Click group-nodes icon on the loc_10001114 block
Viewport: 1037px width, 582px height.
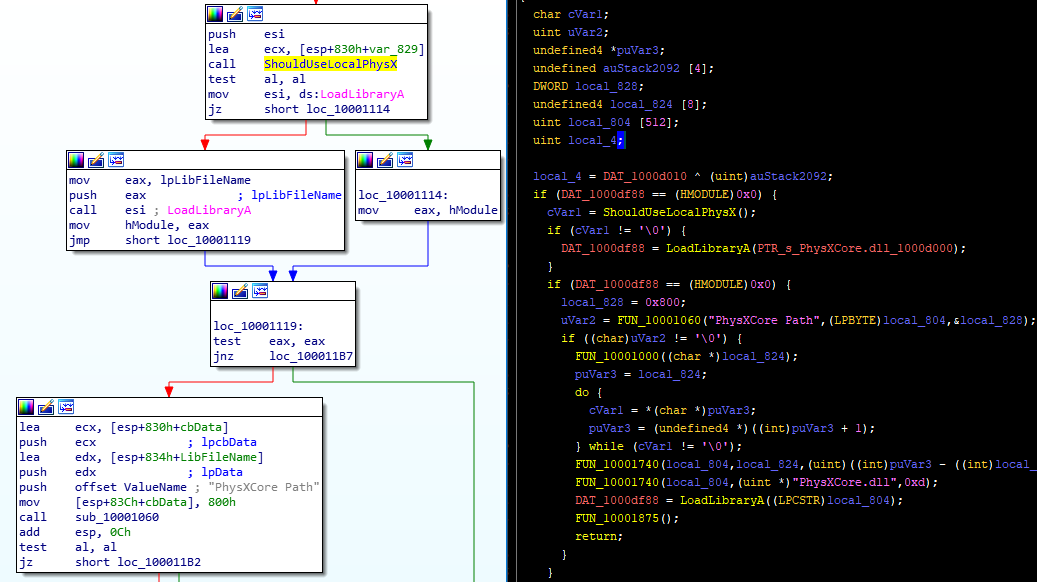click(x=405, y=160)
